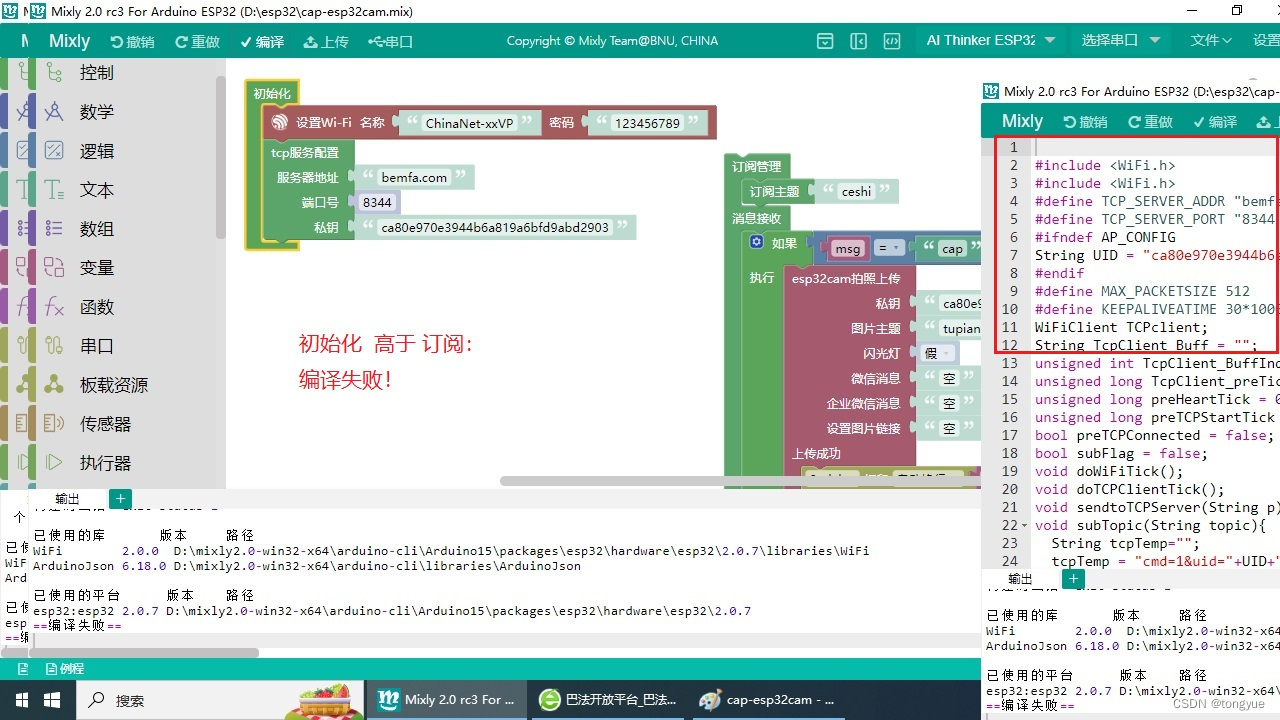Click the workspace horizontal scrollbar
Image resolution: width=1280 pixels, height=720 pixels.
pyautogui.click(x=740, y=481)
